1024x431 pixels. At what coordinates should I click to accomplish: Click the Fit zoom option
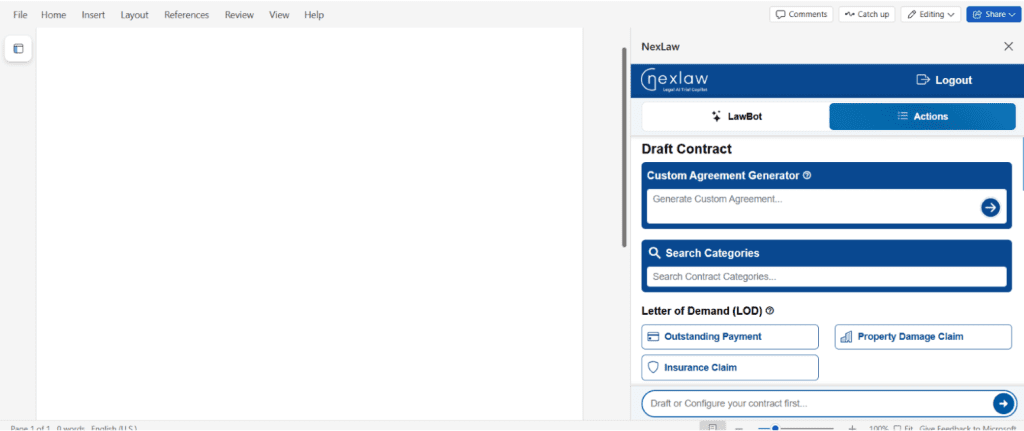point(903,428)
